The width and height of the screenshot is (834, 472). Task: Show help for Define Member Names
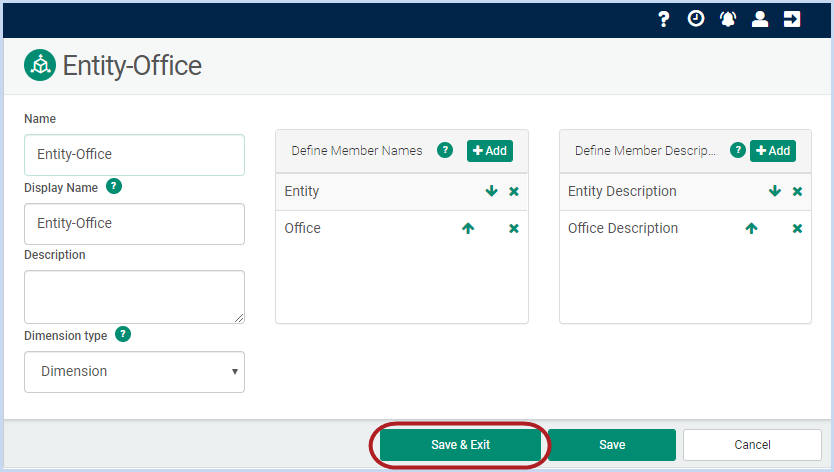point(445,150)
